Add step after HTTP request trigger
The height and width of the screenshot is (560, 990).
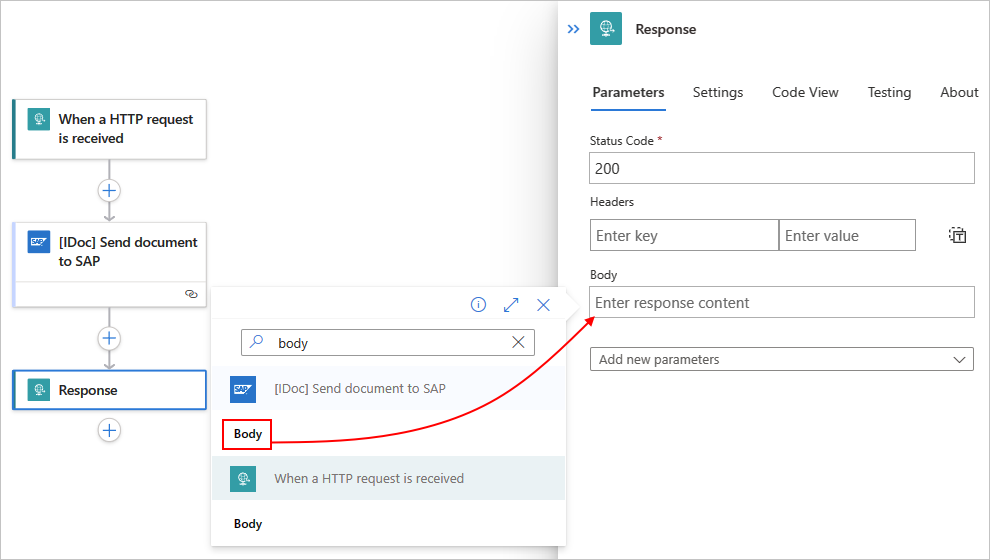coord(109,191)
